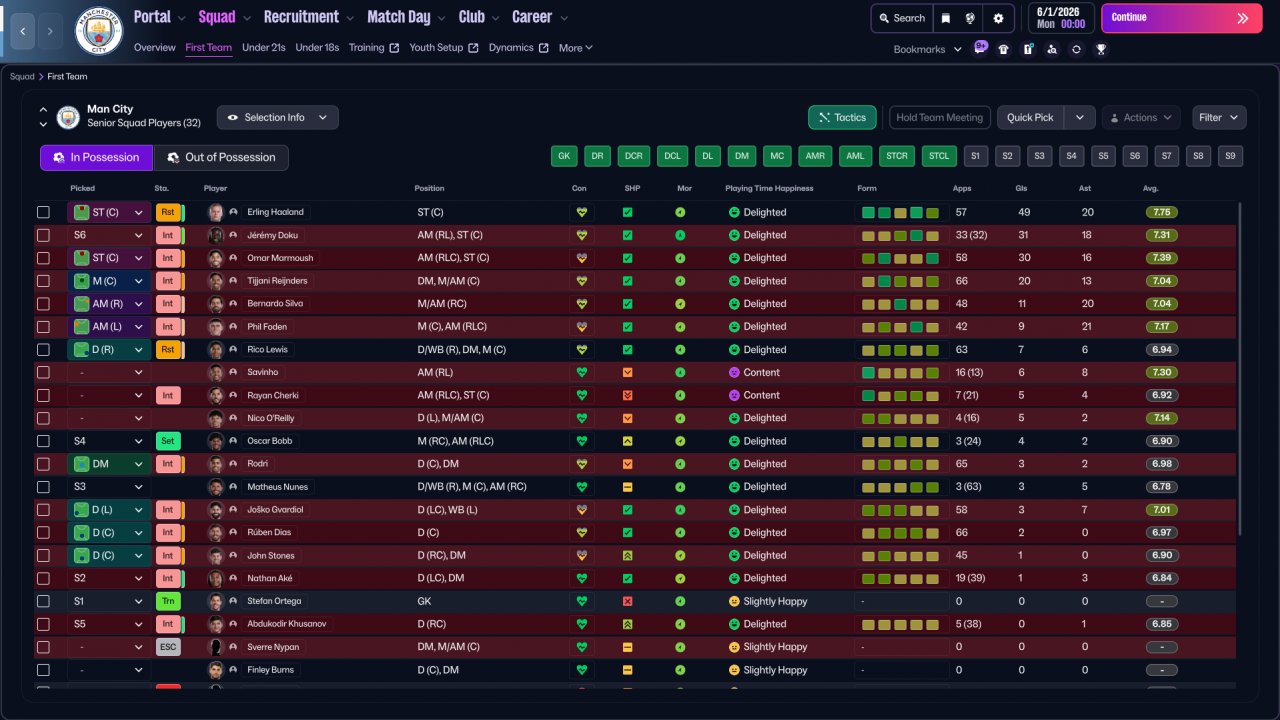Image resolution: width=1280 pixels, height=720 pixels.
Task: Tick Savinho's row checkbox
Action: [x=43, y=372]
